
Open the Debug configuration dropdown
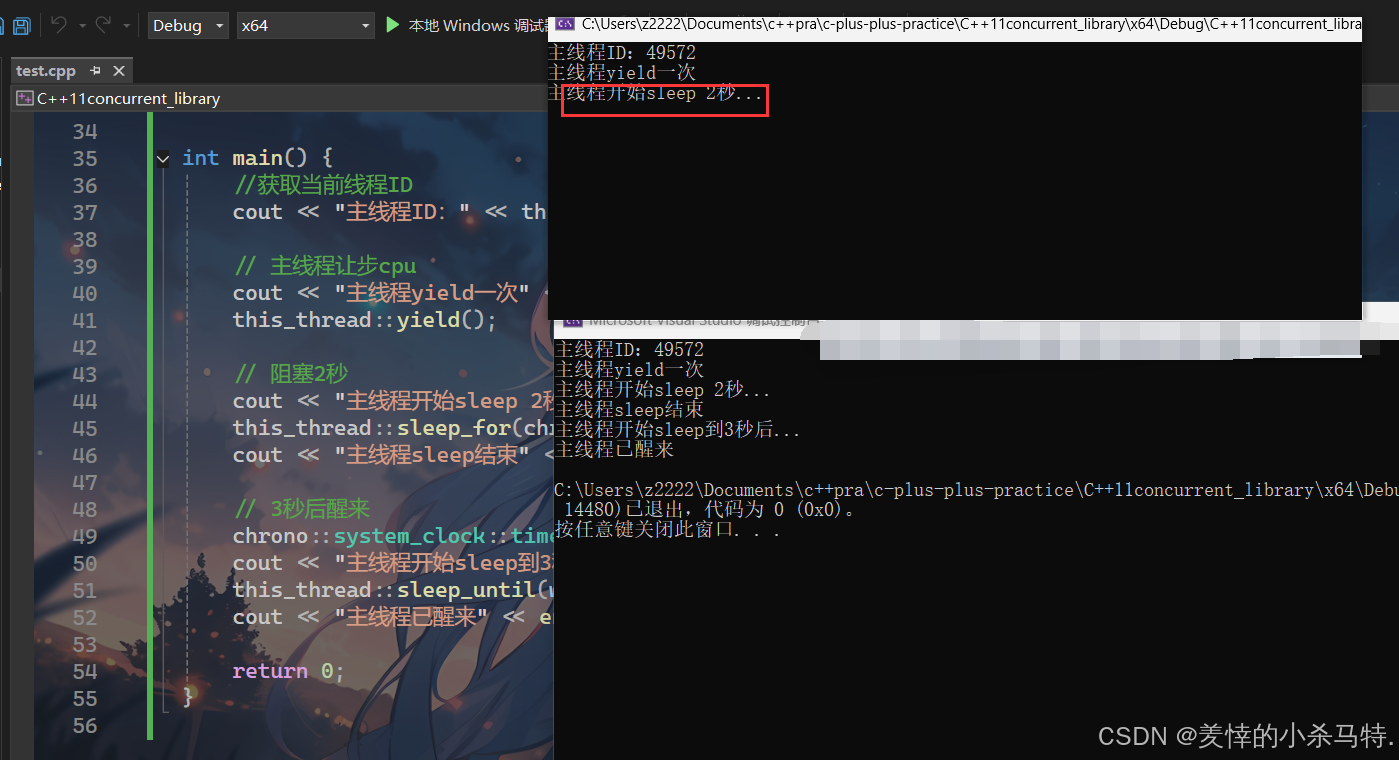click(x=188, y=25)
